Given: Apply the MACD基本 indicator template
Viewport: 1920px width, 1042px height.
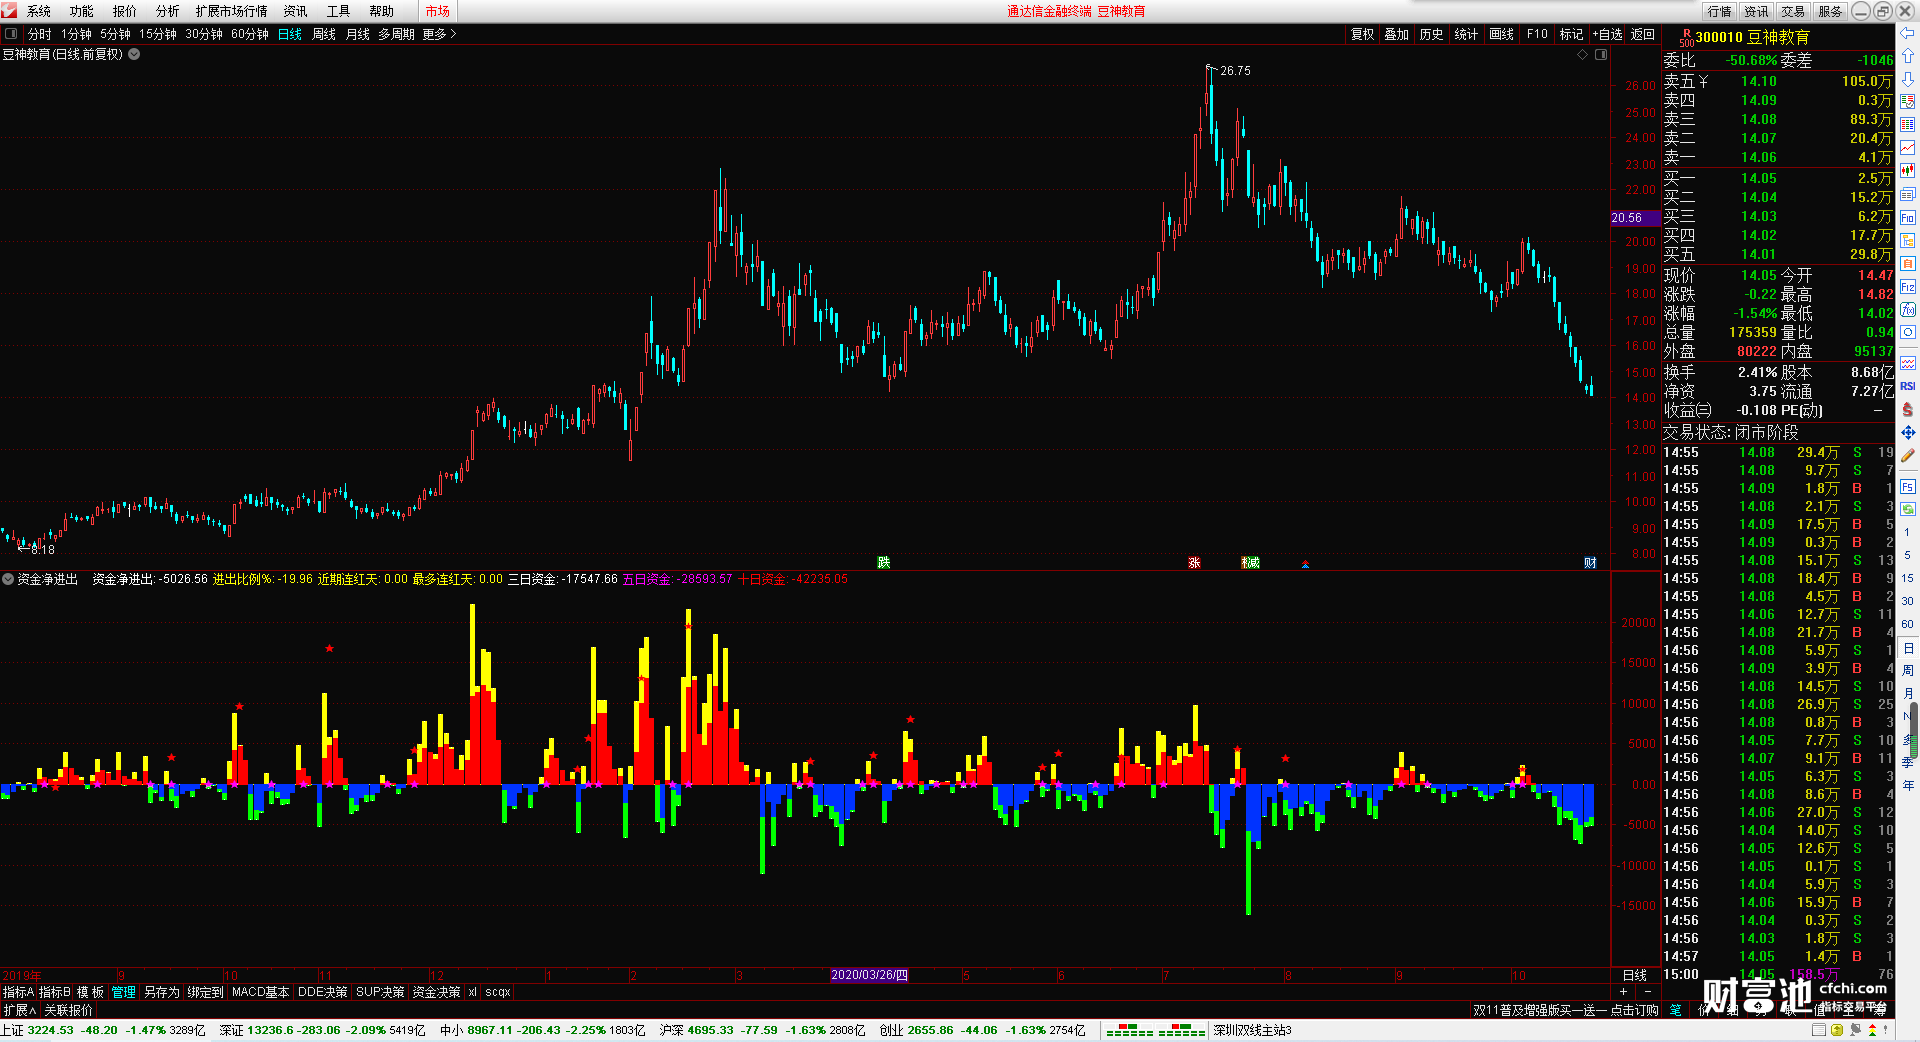Looking at the screenshot, I should [x=260, y=992].
